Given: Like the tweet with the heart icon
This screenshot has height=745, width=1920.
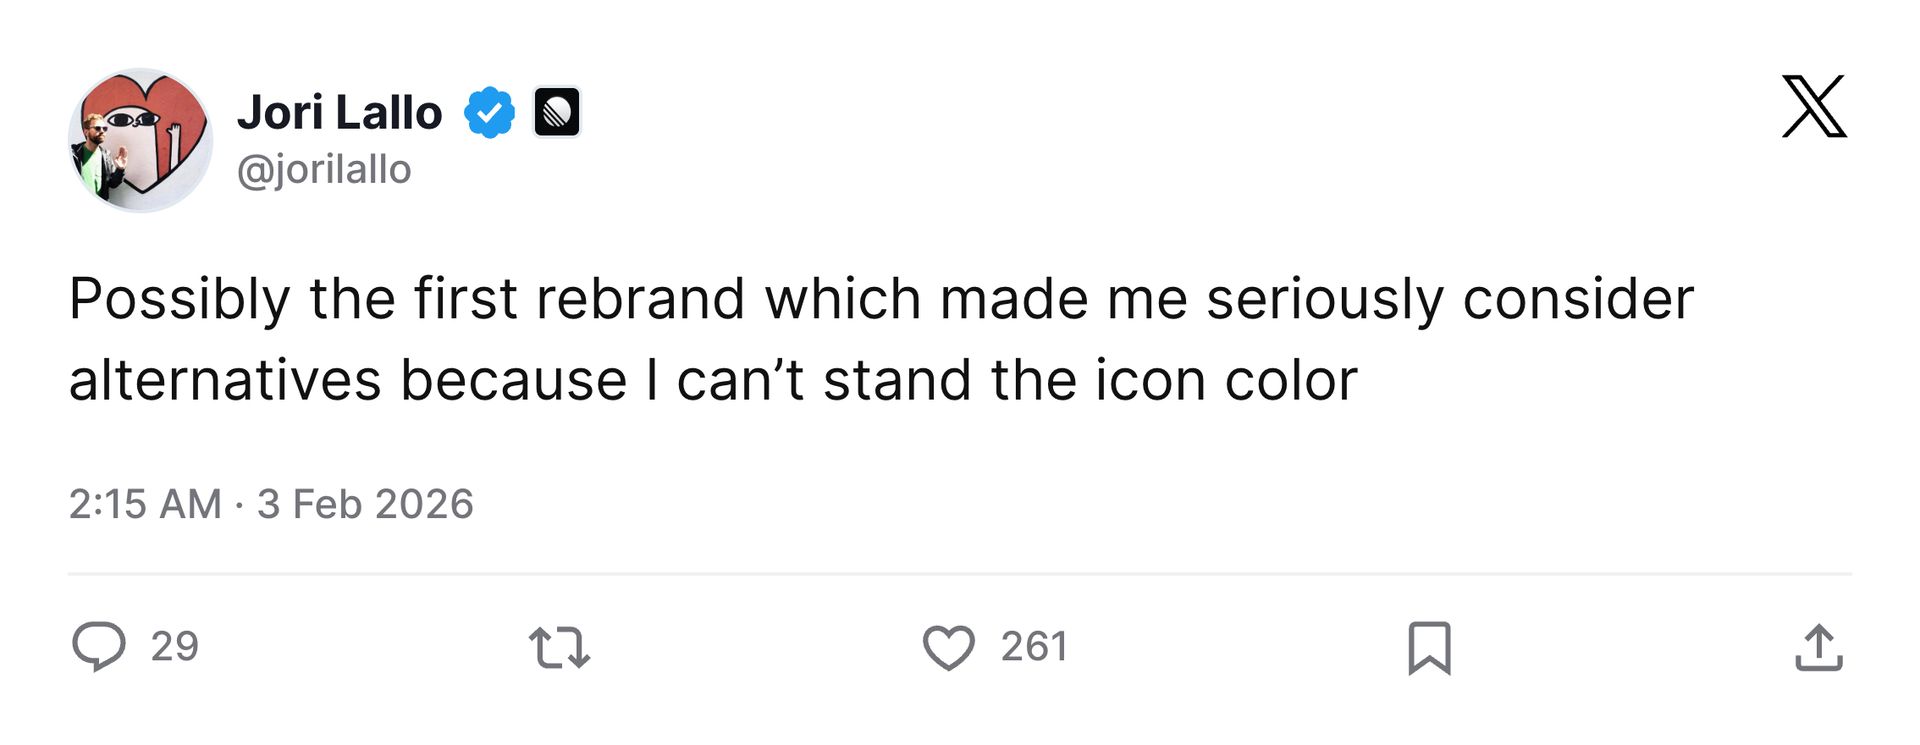Looking at the screenshot, I should [x=948, y=647].
